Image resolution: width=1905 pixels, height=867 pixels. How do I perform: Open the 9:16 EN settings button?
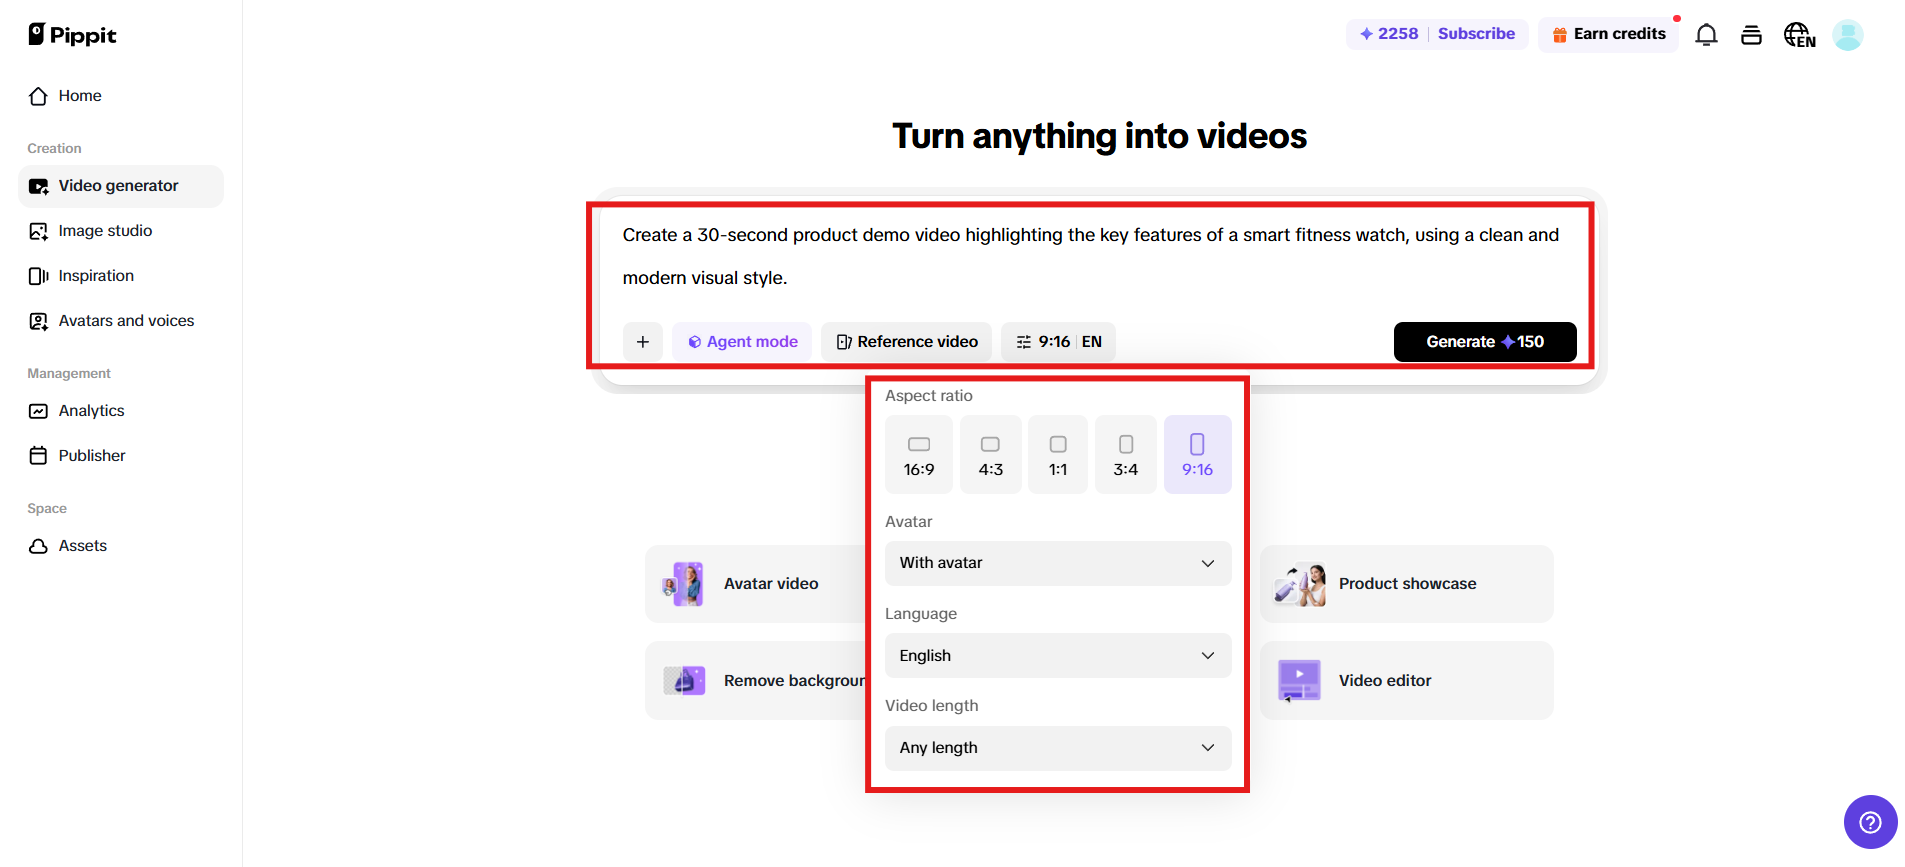pos(1058,342)
